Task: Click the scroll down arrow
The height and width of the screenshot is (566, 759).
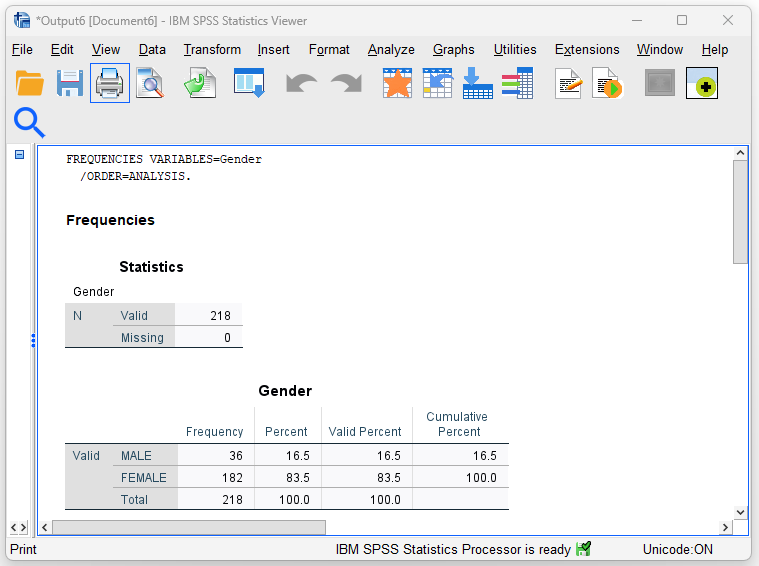Action: point(741,512)
